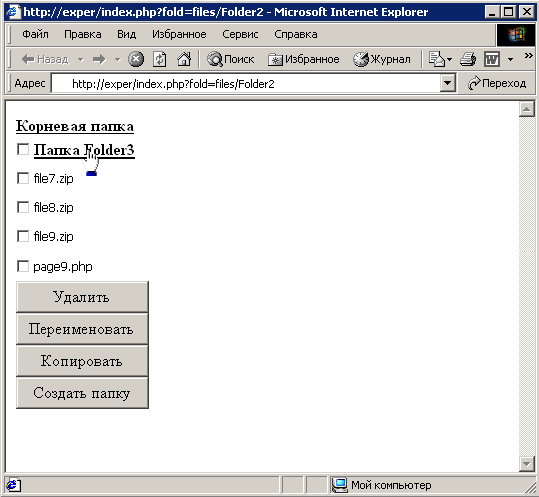Screen dimensions: 539x497
Task: Go to the Home page icon
Action: click(184, 59)
